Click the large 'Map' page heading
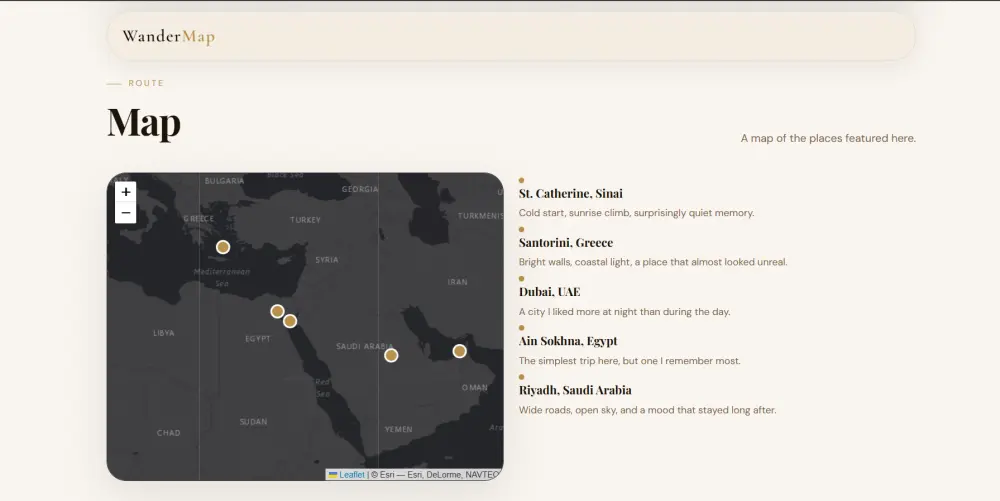 click(x=144, y=122)
